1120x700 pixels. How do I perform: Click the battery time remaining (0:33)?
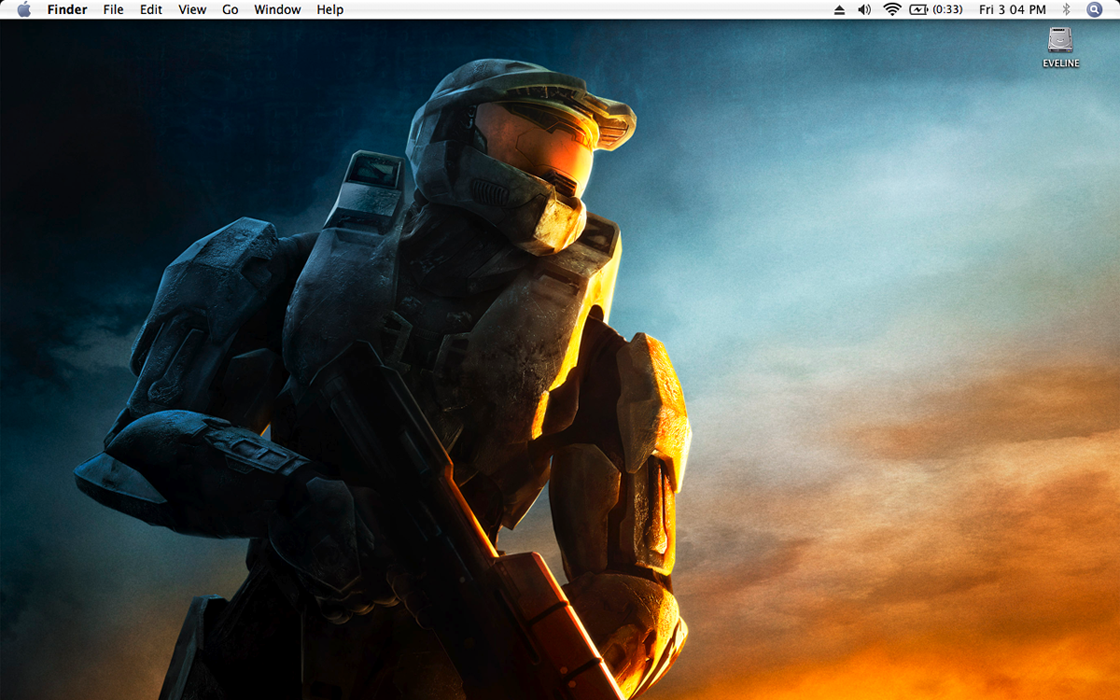pyautogui.click(x=947, y=9)
